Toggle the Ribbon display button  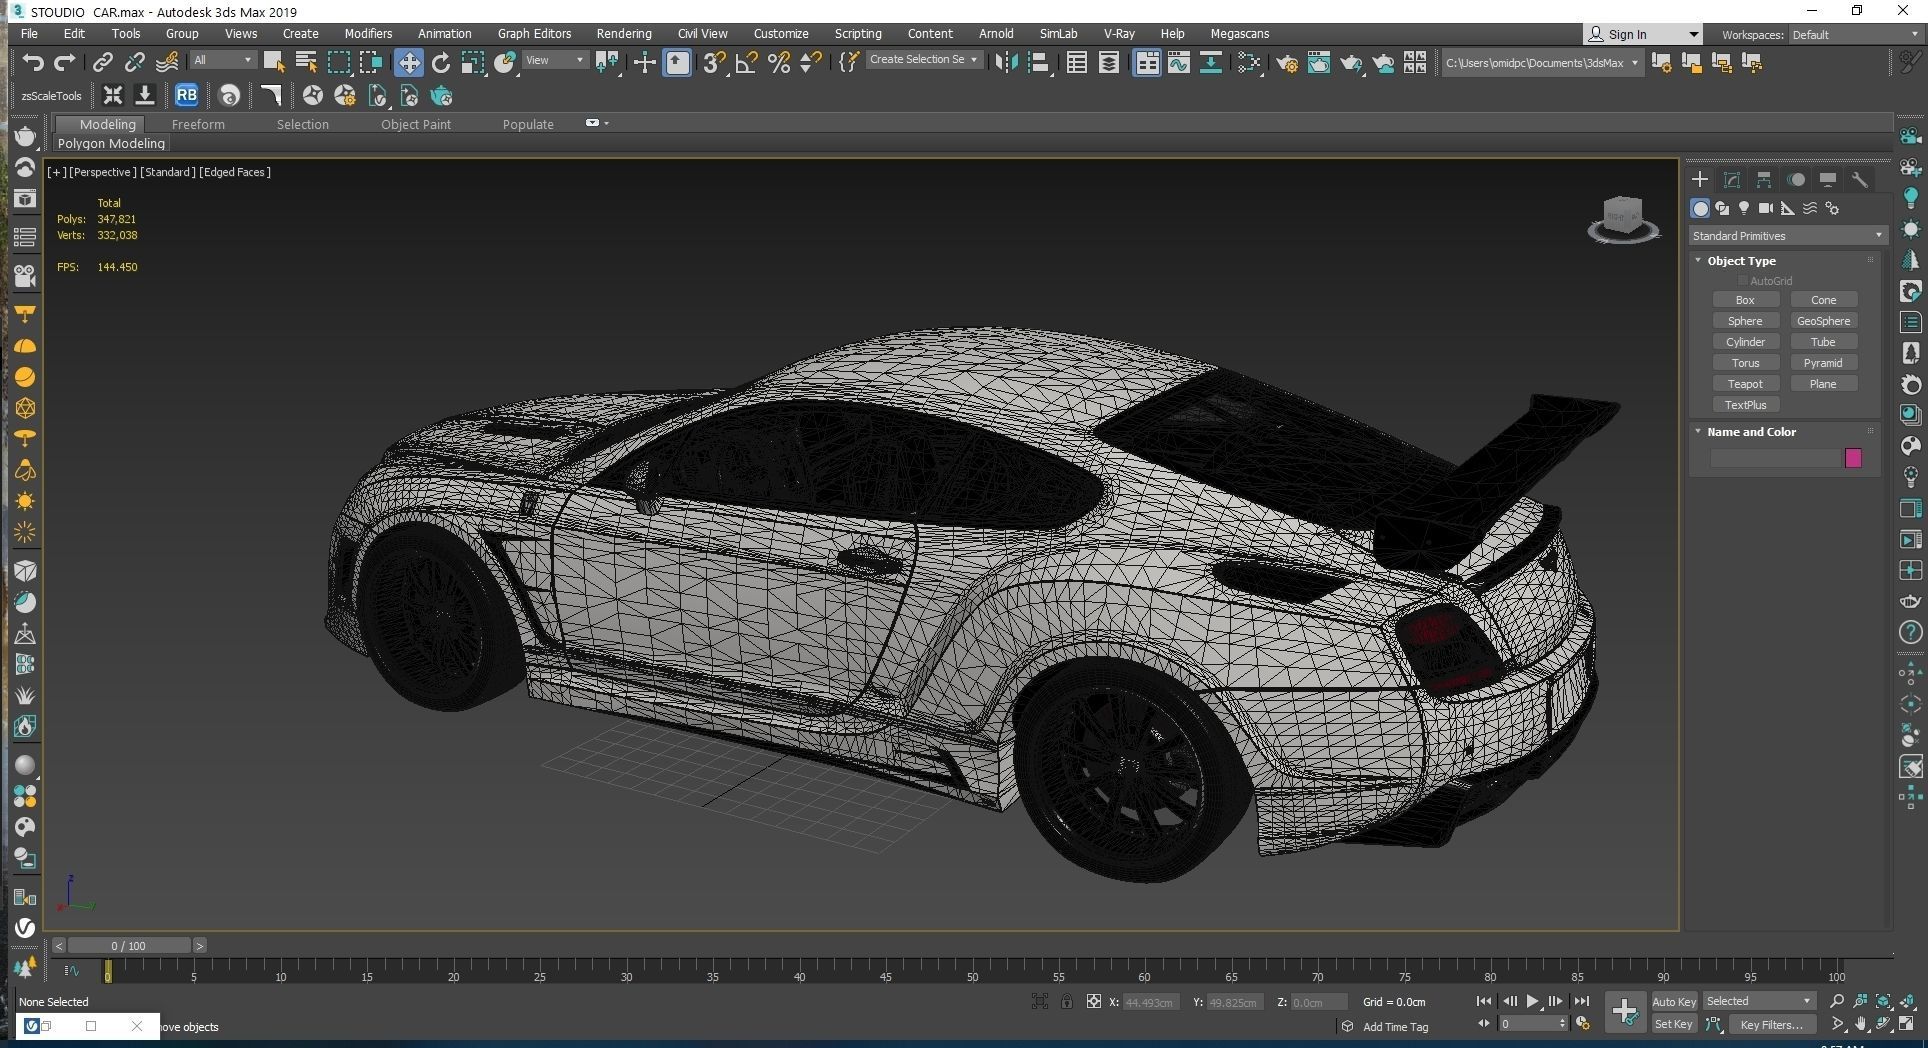pos(1146,62)
